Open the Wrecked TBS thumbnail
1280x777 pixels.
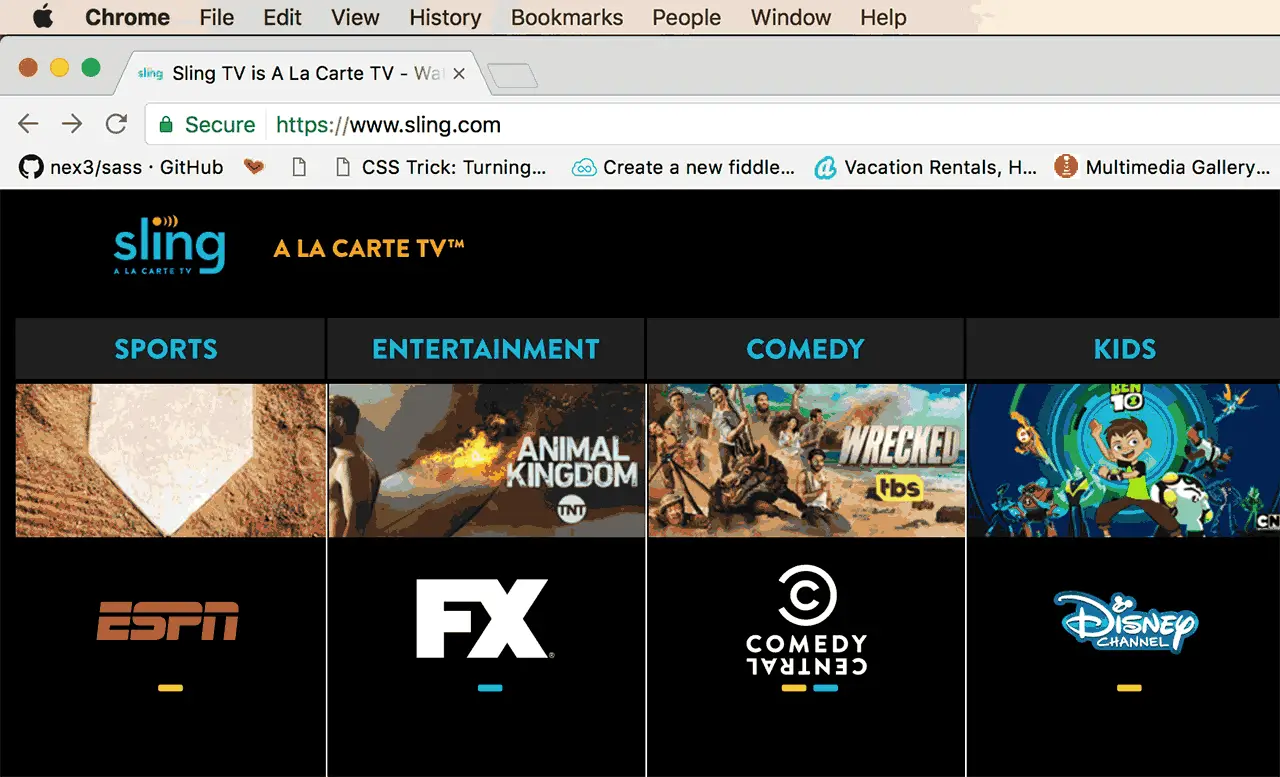pyautogui.click(x=806, y=460)
